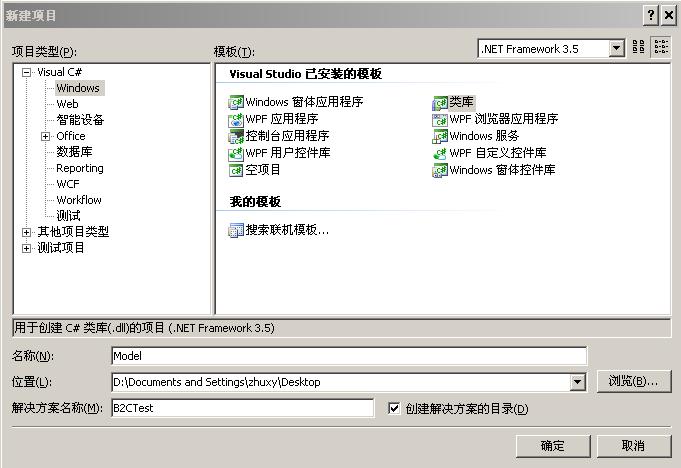The height and width of the screenshot is (468, 681).
Task: Click the 解决方案名称 field containing B2CTest
Action: pyautogui.click(x=242, y=408)
